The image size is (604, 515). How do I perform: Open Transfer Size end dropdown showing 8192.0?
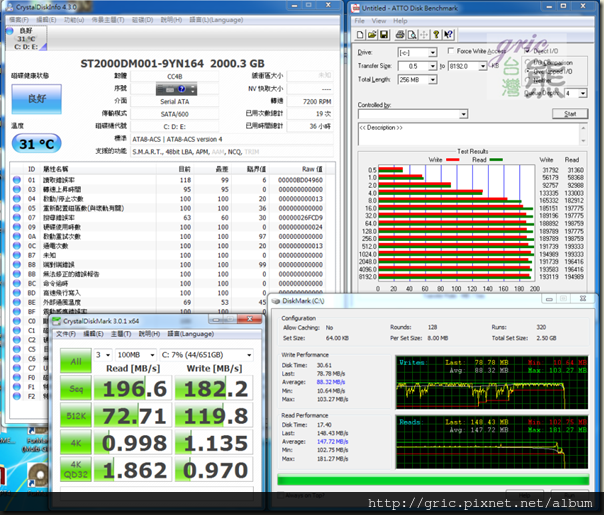coord(483,66)
